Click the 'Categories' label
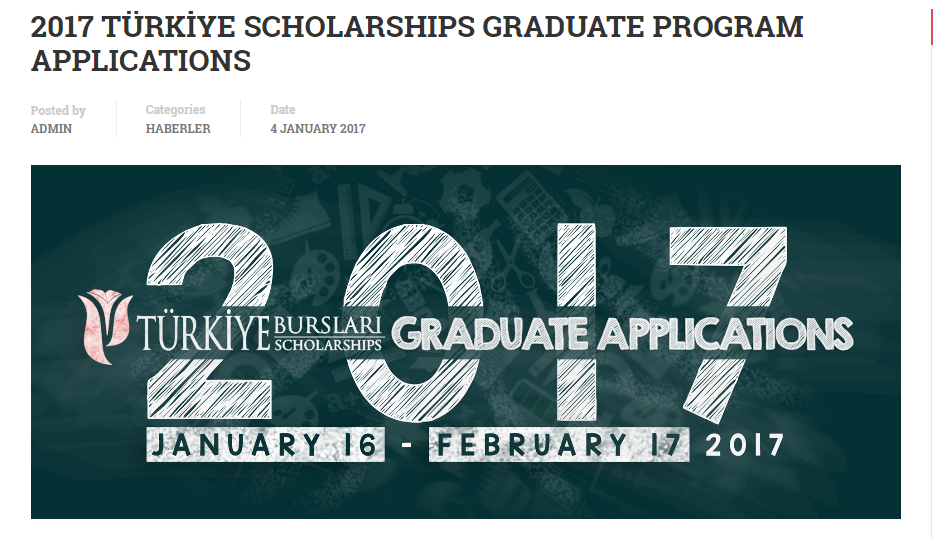The height and width of the screenshot is (538, 933). coord(176,110)
